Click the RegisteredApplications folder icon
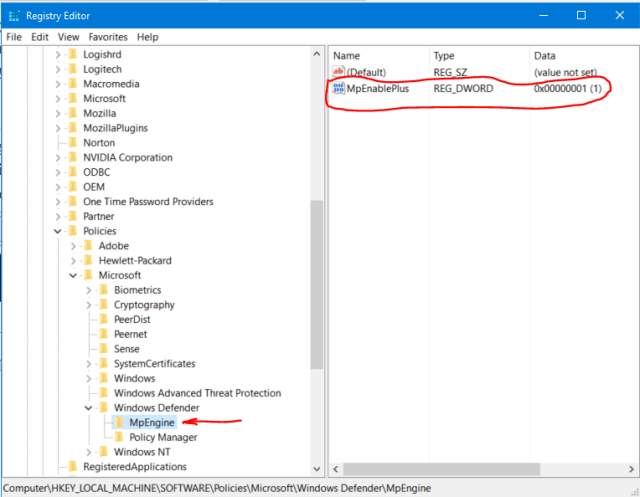 point(73,466)
